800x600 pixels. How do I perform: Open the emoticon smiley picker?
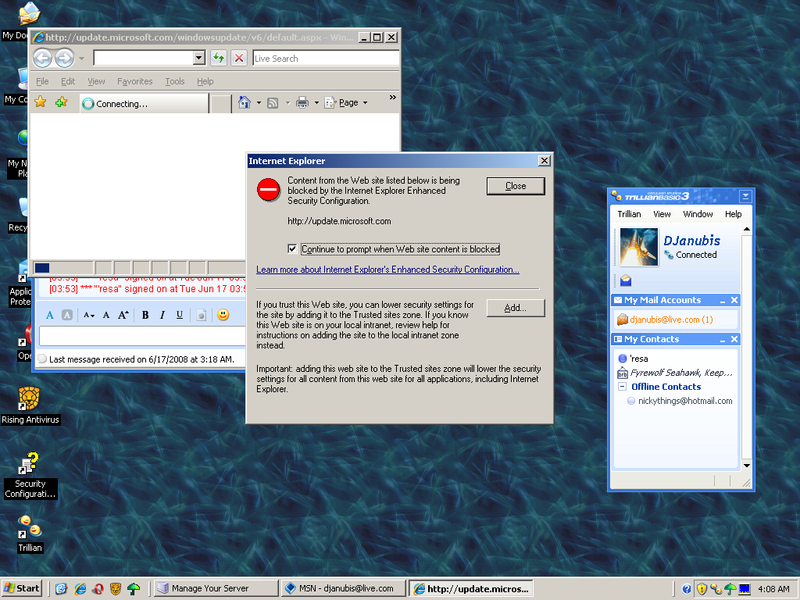point(223,315)
